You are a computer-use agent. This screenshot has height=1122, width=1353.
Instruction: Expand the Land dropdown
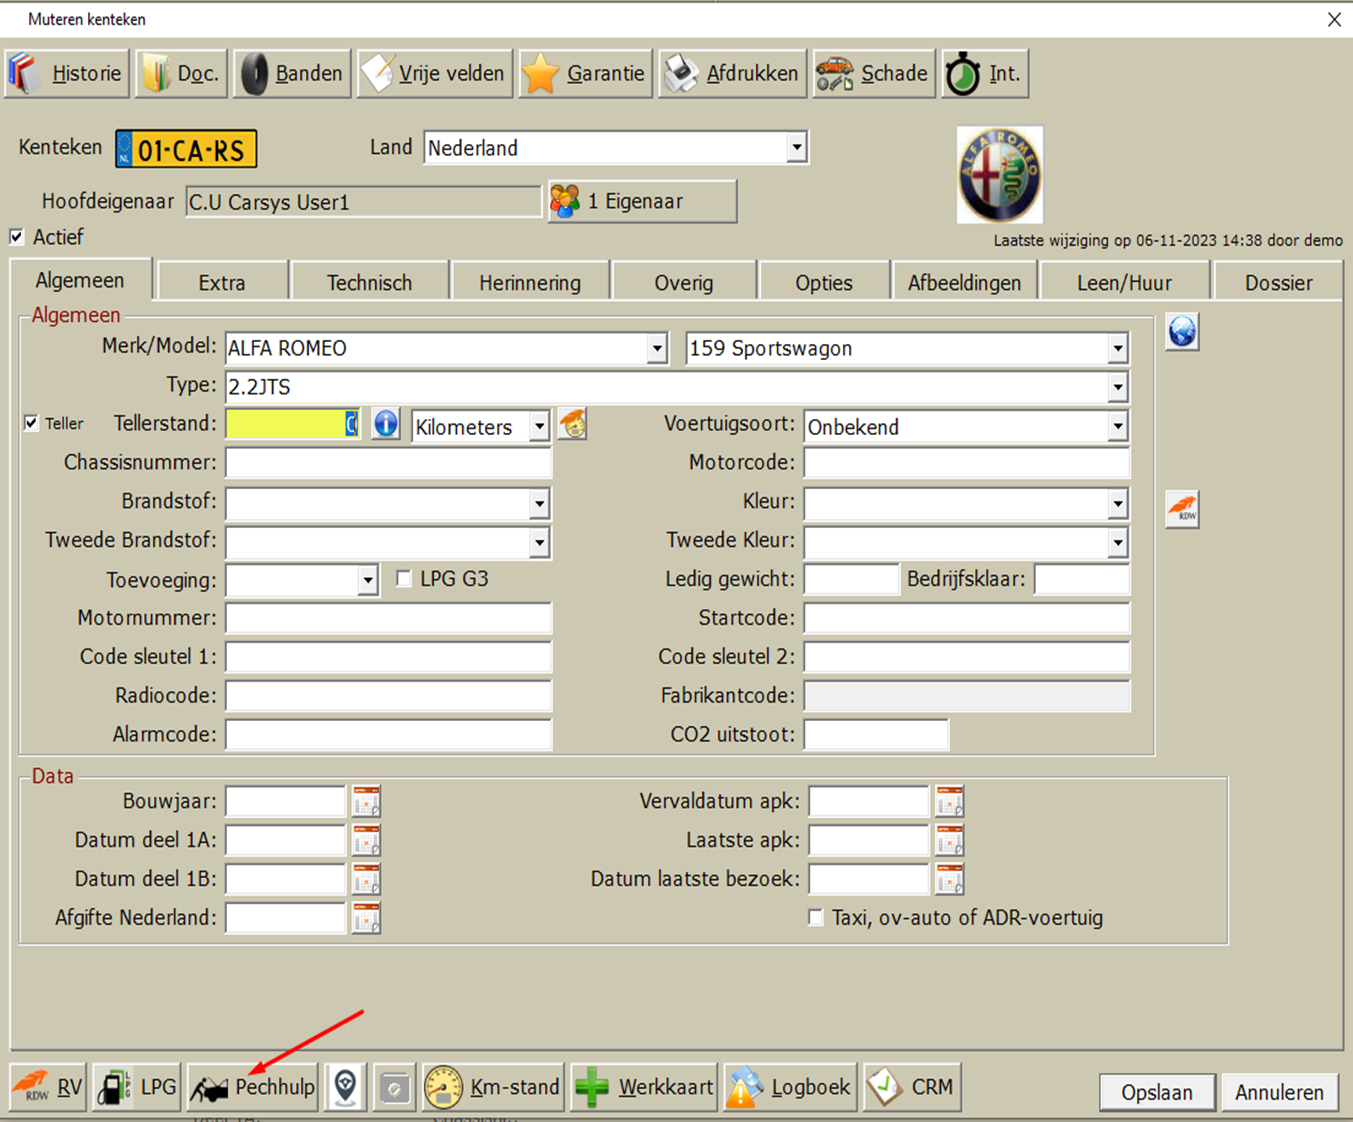(x=796, y=148)
